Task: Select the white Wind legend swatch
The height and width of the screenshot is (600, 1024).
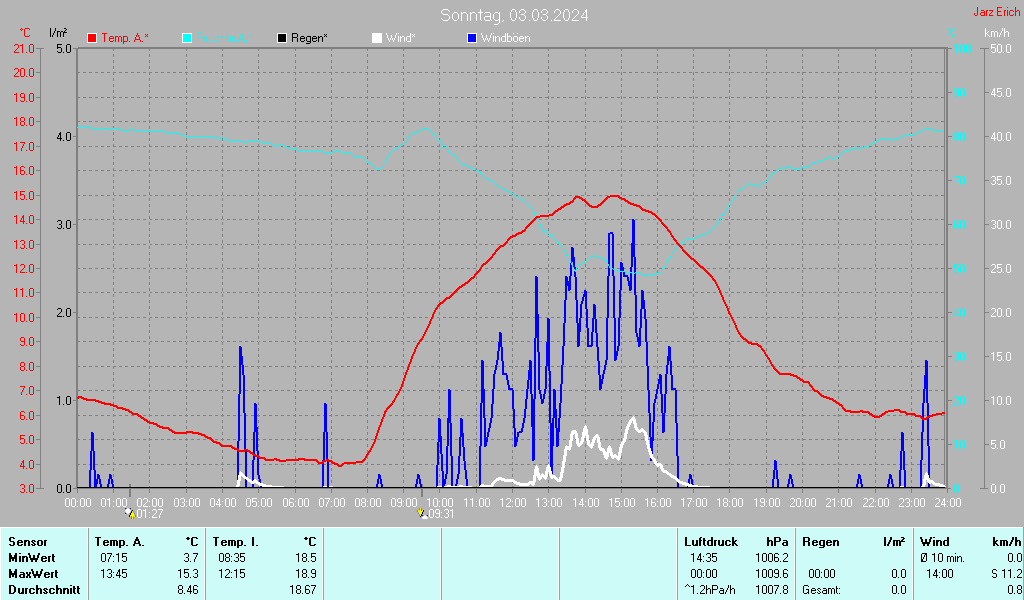Action: pos(377,39)
